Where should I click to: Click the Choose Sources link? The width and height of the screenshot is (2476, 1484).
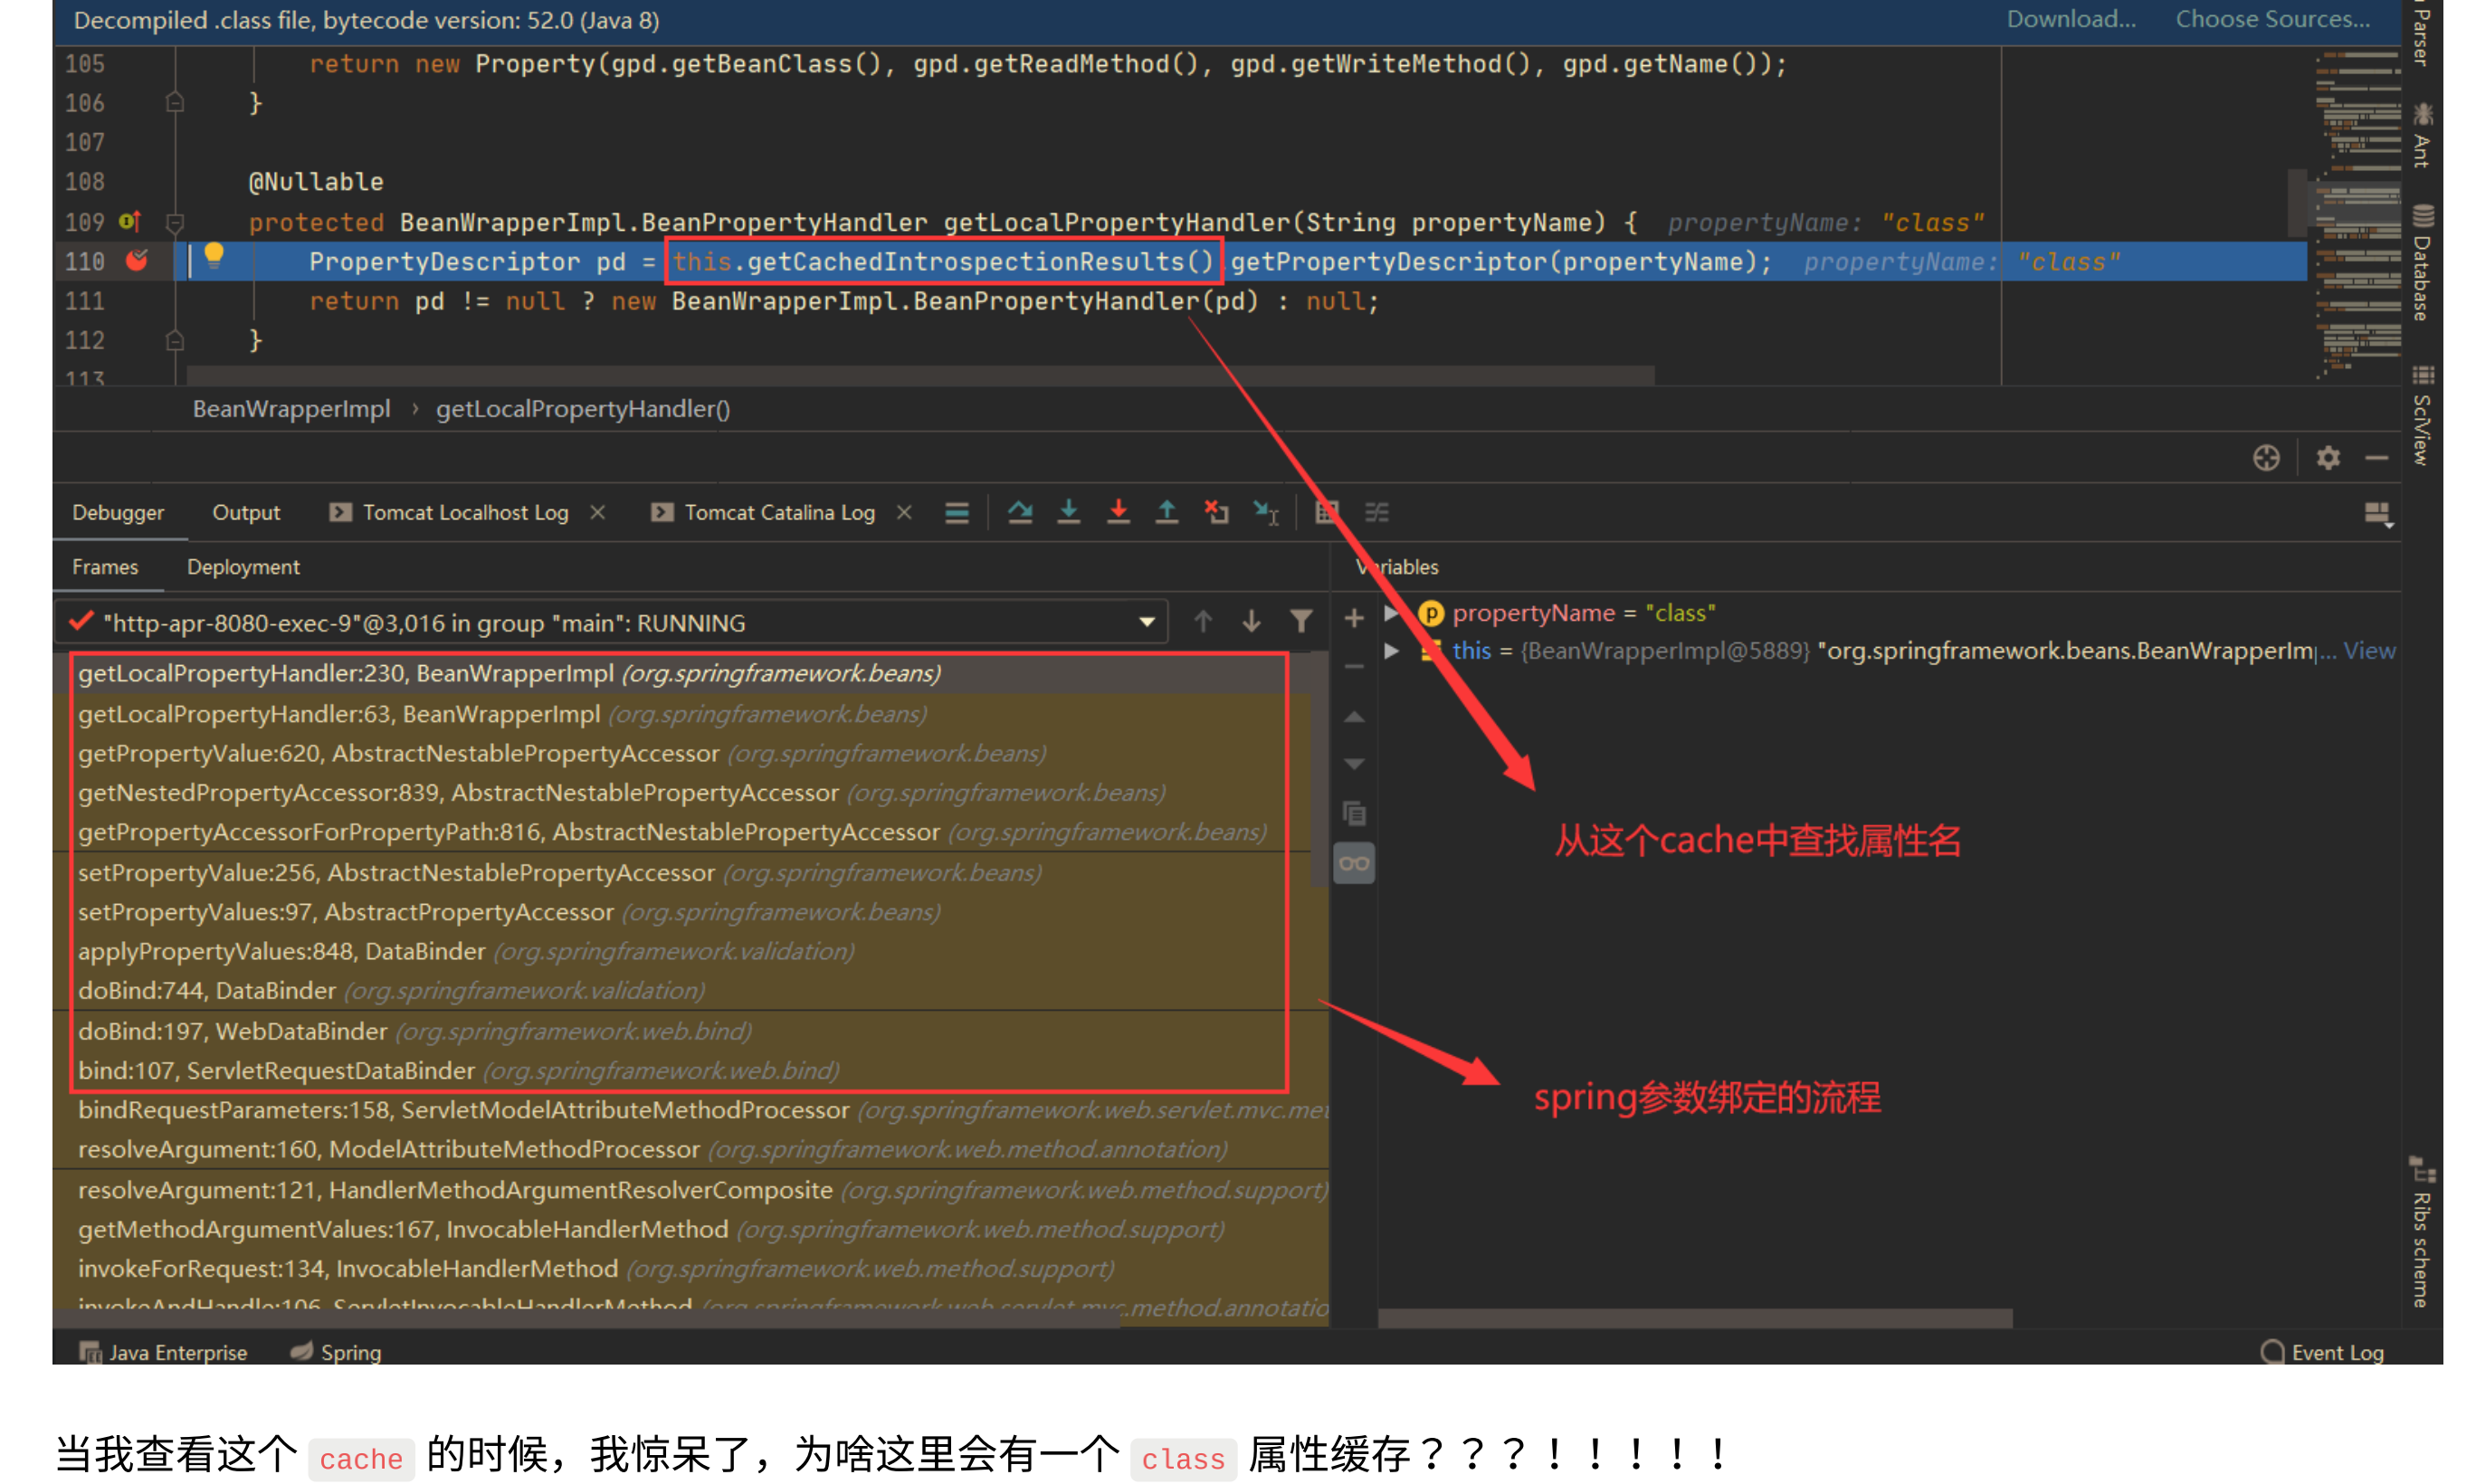click(2272, 19)
